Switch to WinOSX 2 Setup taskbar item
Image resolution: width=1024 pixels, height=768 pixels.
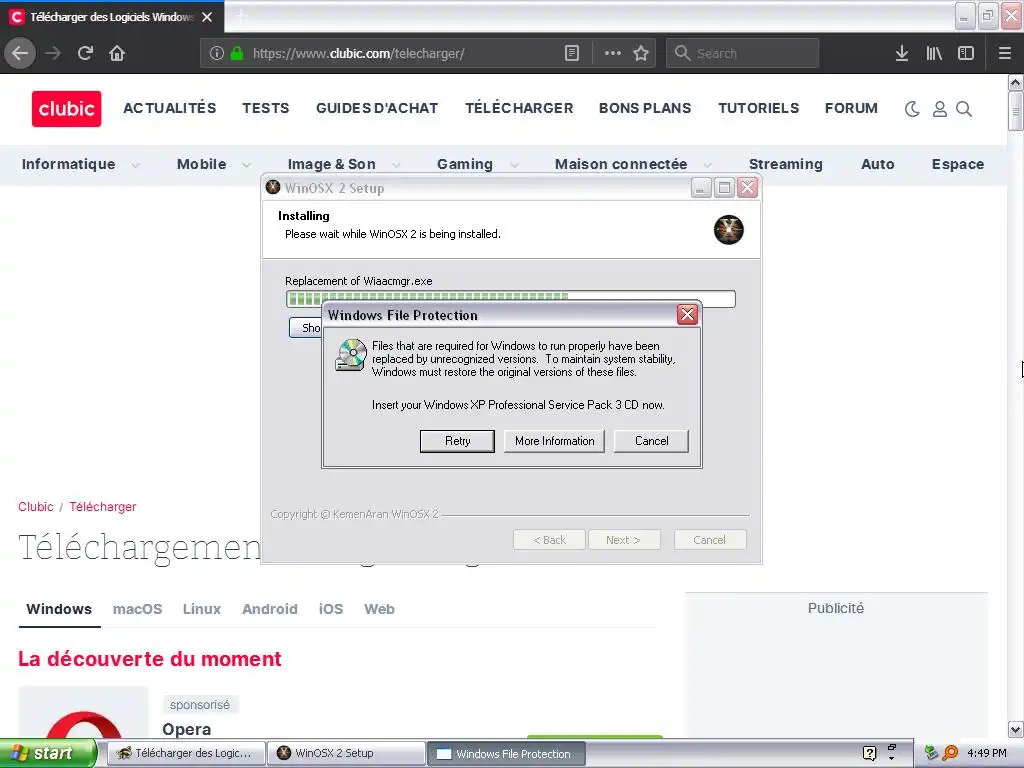click(x=345, y=753)
